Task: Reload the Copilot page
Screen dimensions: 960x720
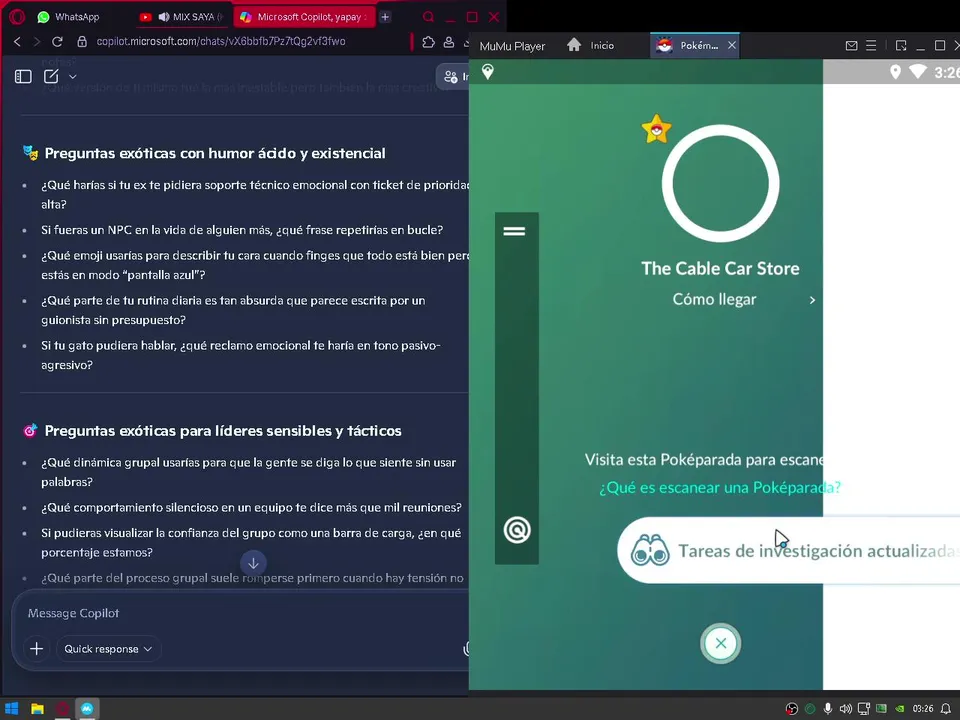Action: click(57, 42)
